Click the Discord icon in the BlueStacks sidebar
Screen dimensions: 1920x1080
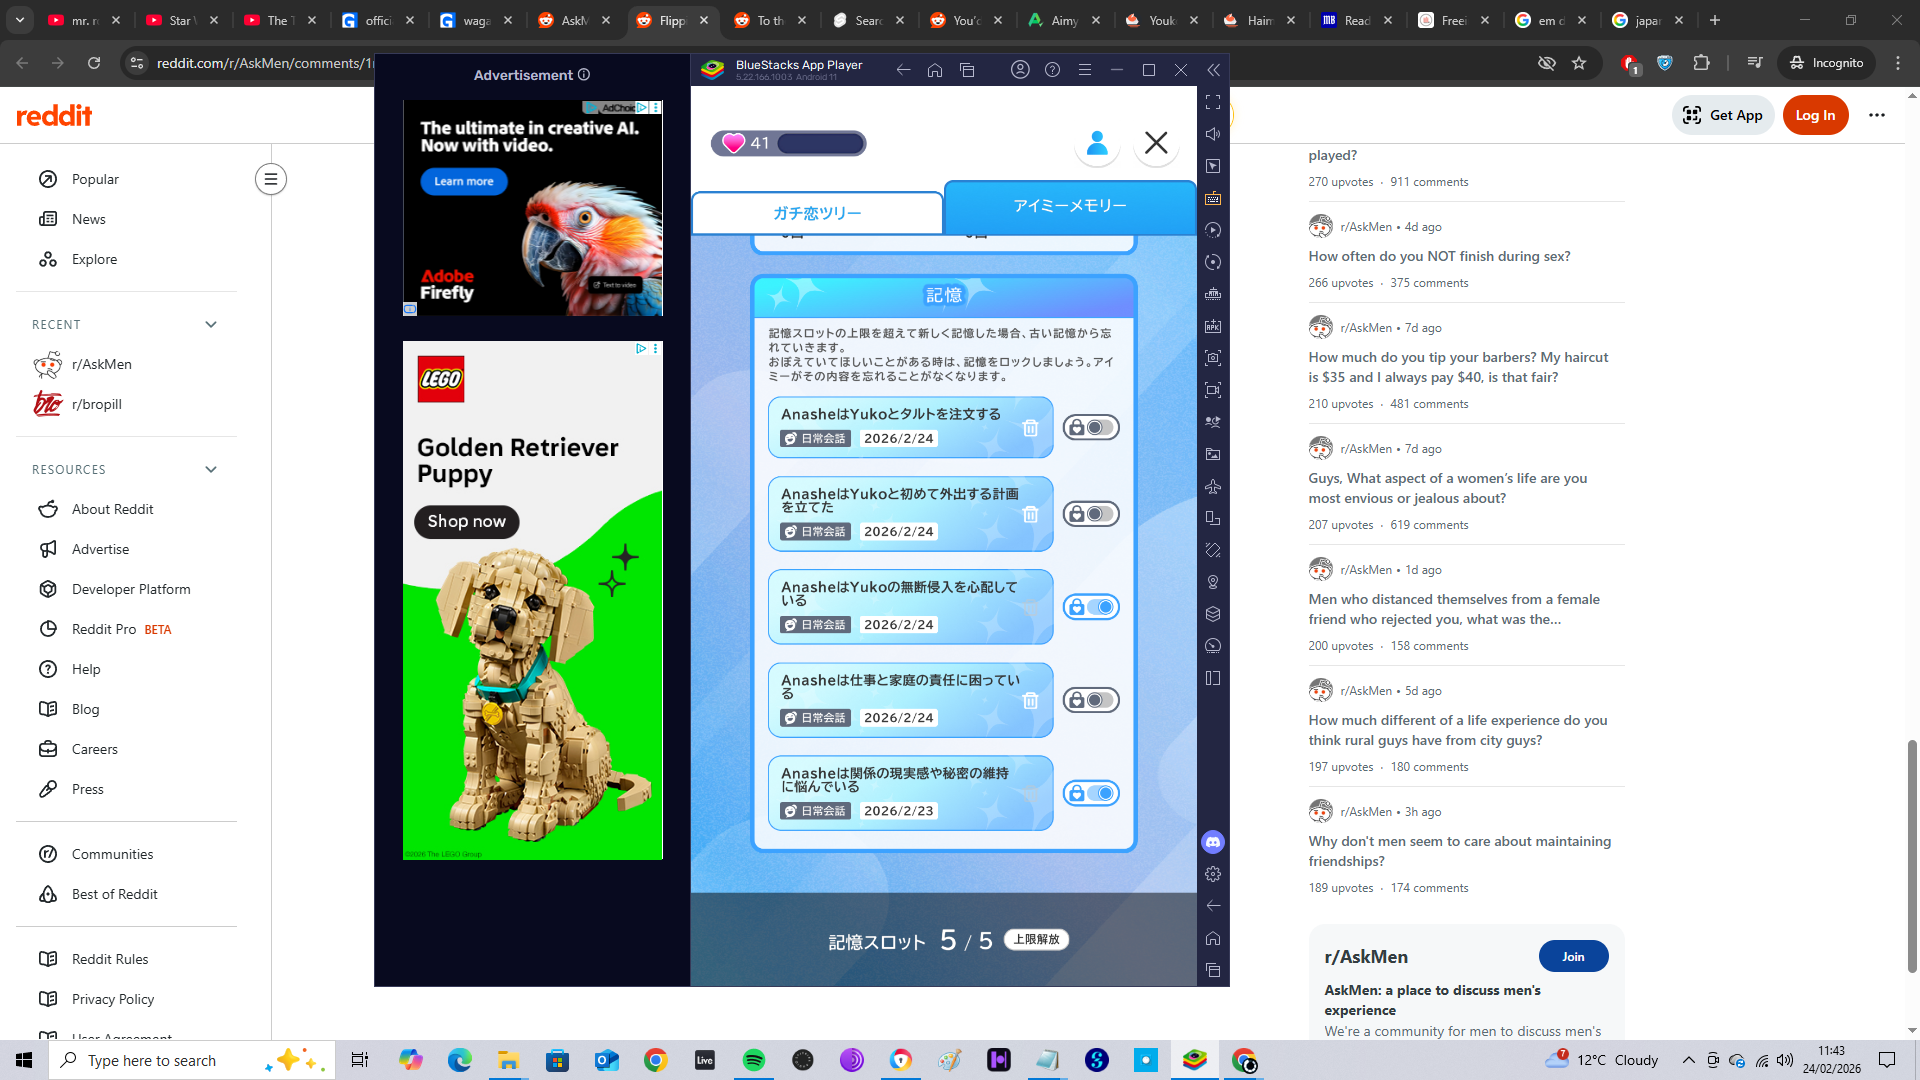[1213, 842]
